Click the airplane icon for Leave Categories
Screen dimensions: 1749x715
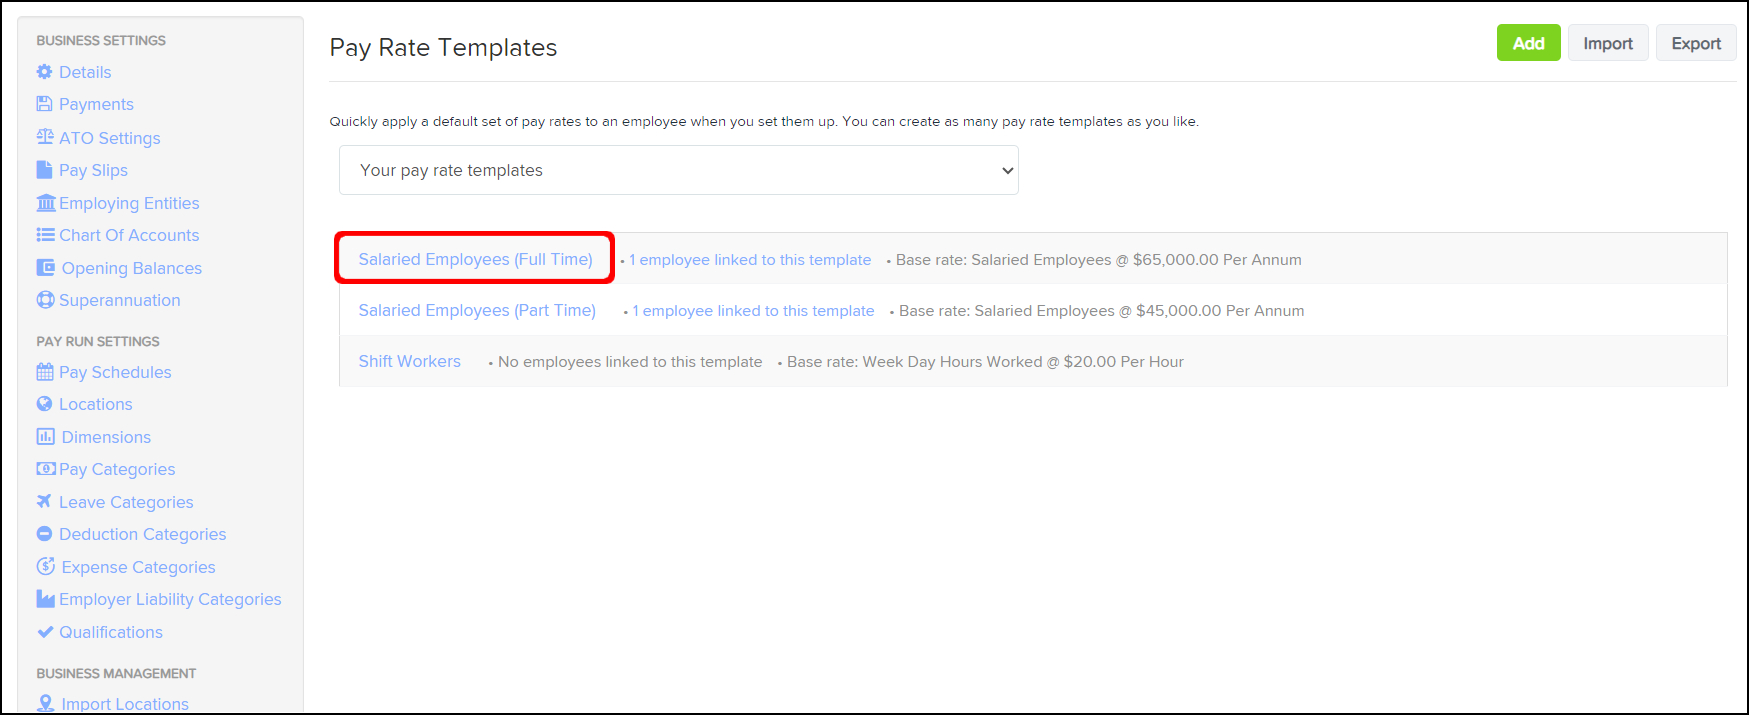pos(44,501)
